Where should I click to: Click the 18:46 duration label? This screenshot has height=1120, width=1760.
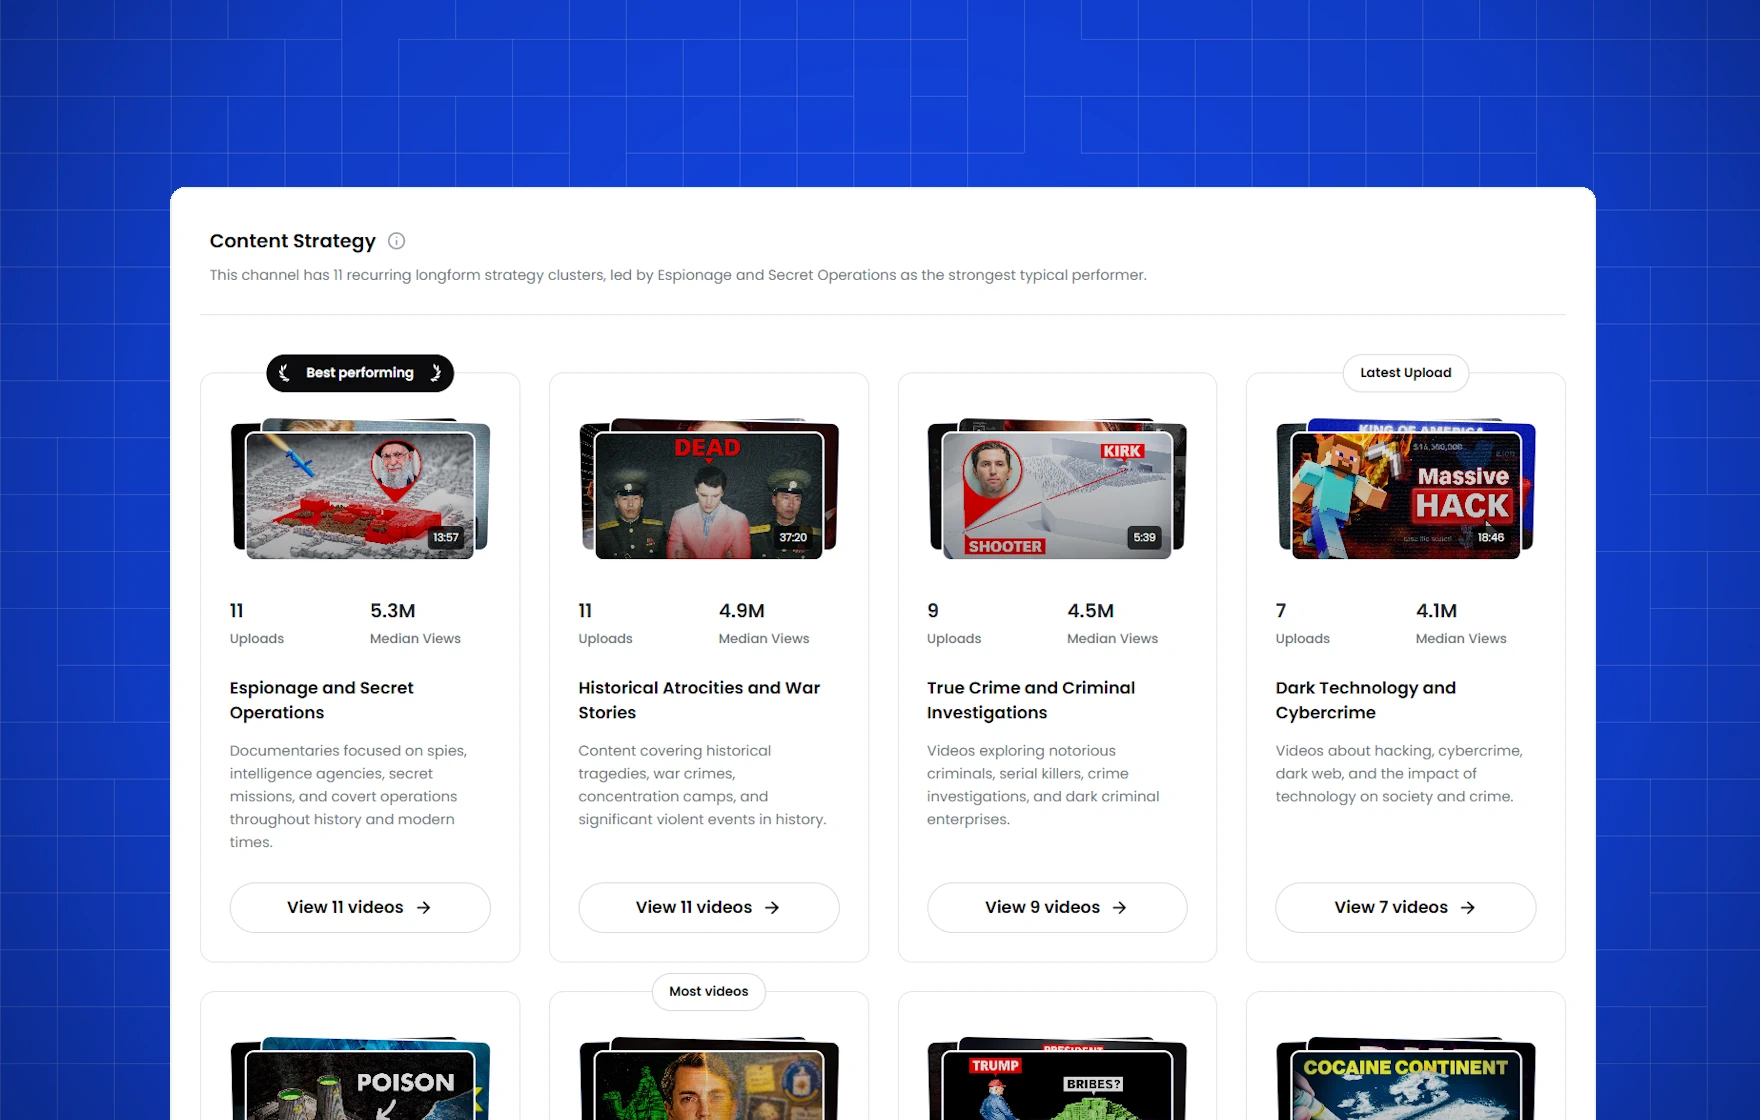[1490, 537]
